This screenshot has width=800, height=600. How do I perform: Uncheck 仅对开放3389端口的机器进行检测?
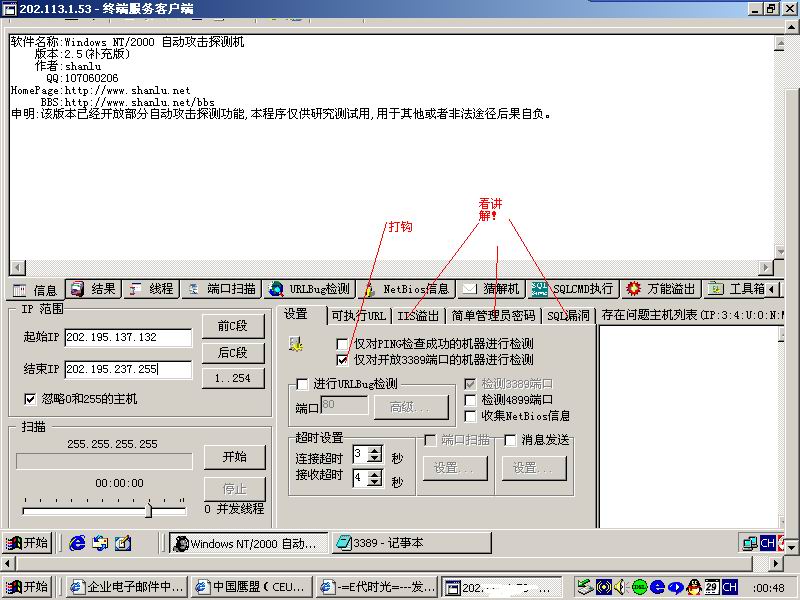pyautogui.click(x=343, y=360)
